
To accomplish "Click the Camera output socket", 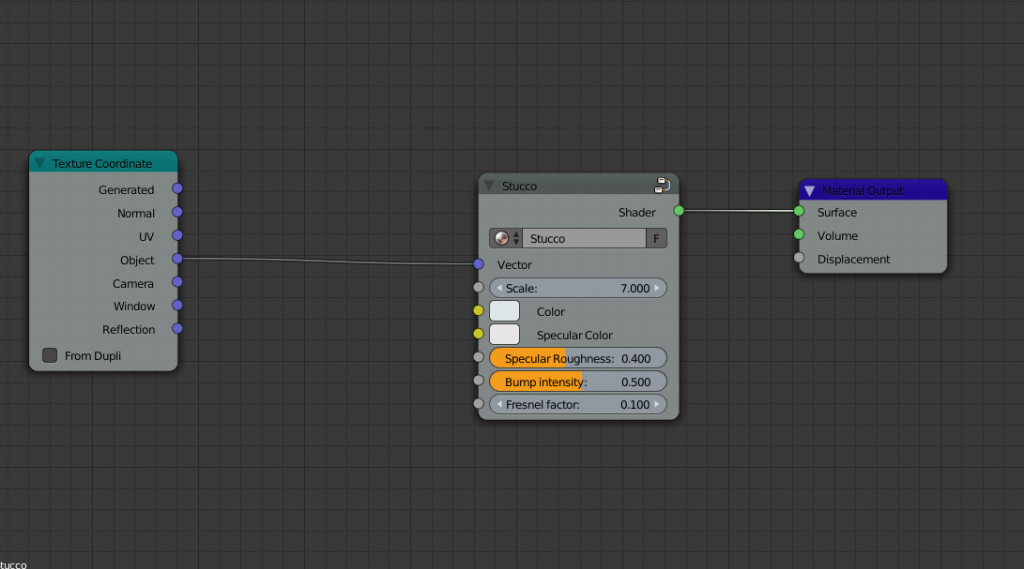I will (177, 282).
